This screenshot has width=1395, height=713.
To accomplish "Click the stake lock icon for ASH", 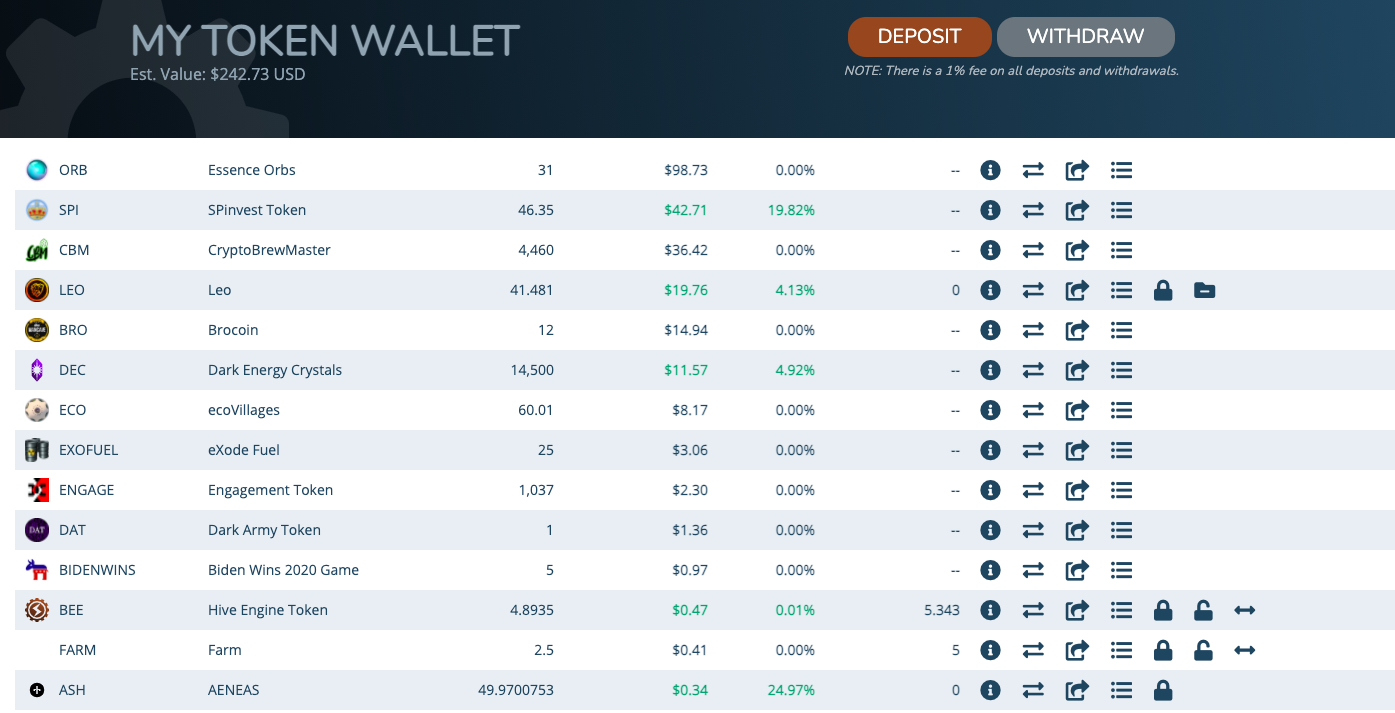I will [1163, 690].
